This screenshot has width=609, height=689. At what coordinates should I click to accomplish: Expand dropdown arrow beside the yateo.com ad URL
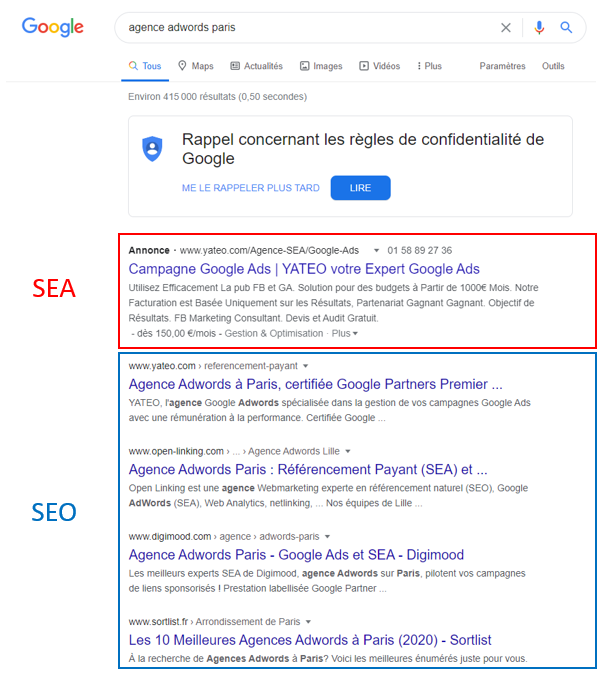pos(376,250)
